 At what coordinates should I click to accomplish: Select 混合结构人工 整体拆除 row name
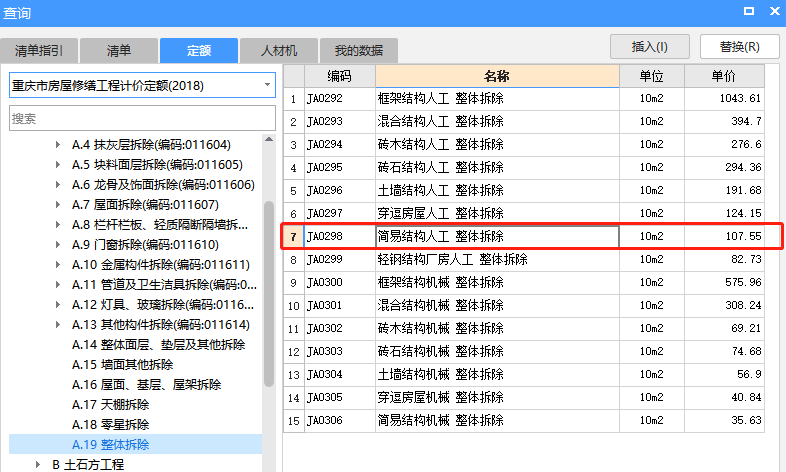point(497,122)
